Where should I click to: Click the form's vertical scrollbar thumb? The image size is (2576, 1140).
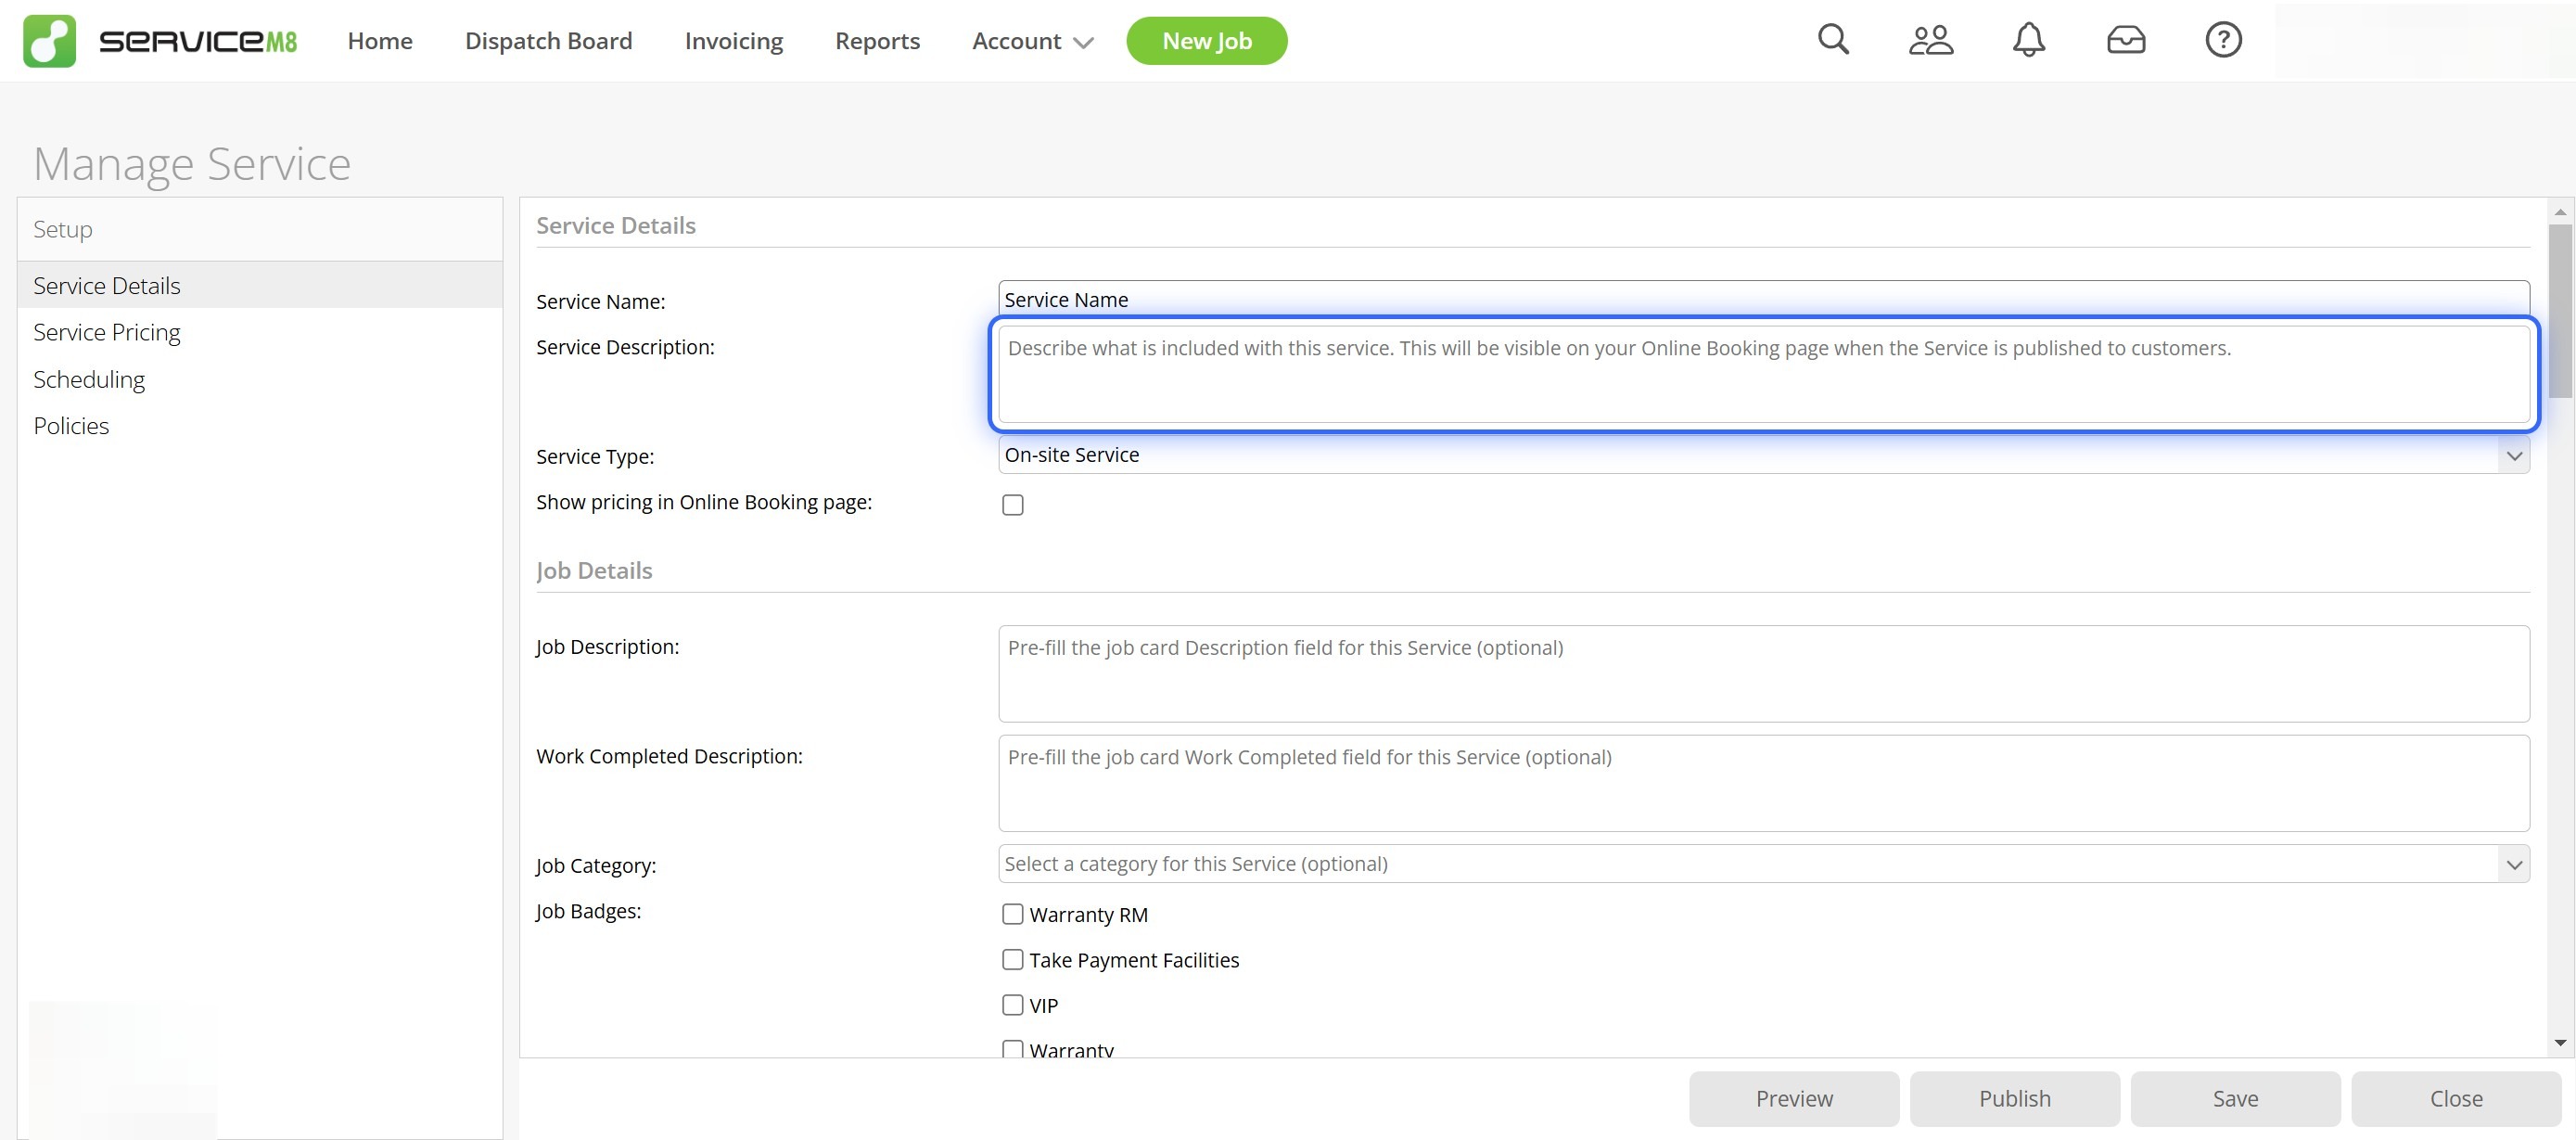click(x=2560, y=310)
